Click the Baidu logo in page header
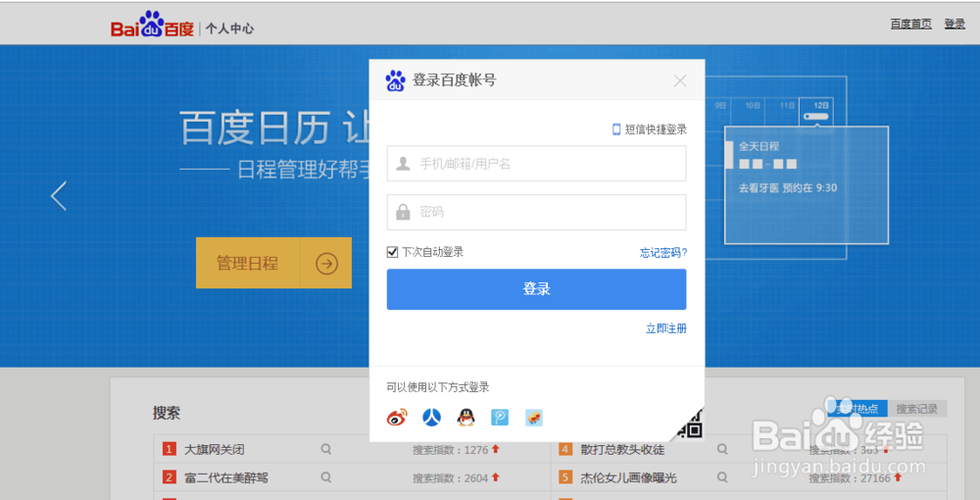Screen dimensions: 980x500 click(x=152, y=25)
